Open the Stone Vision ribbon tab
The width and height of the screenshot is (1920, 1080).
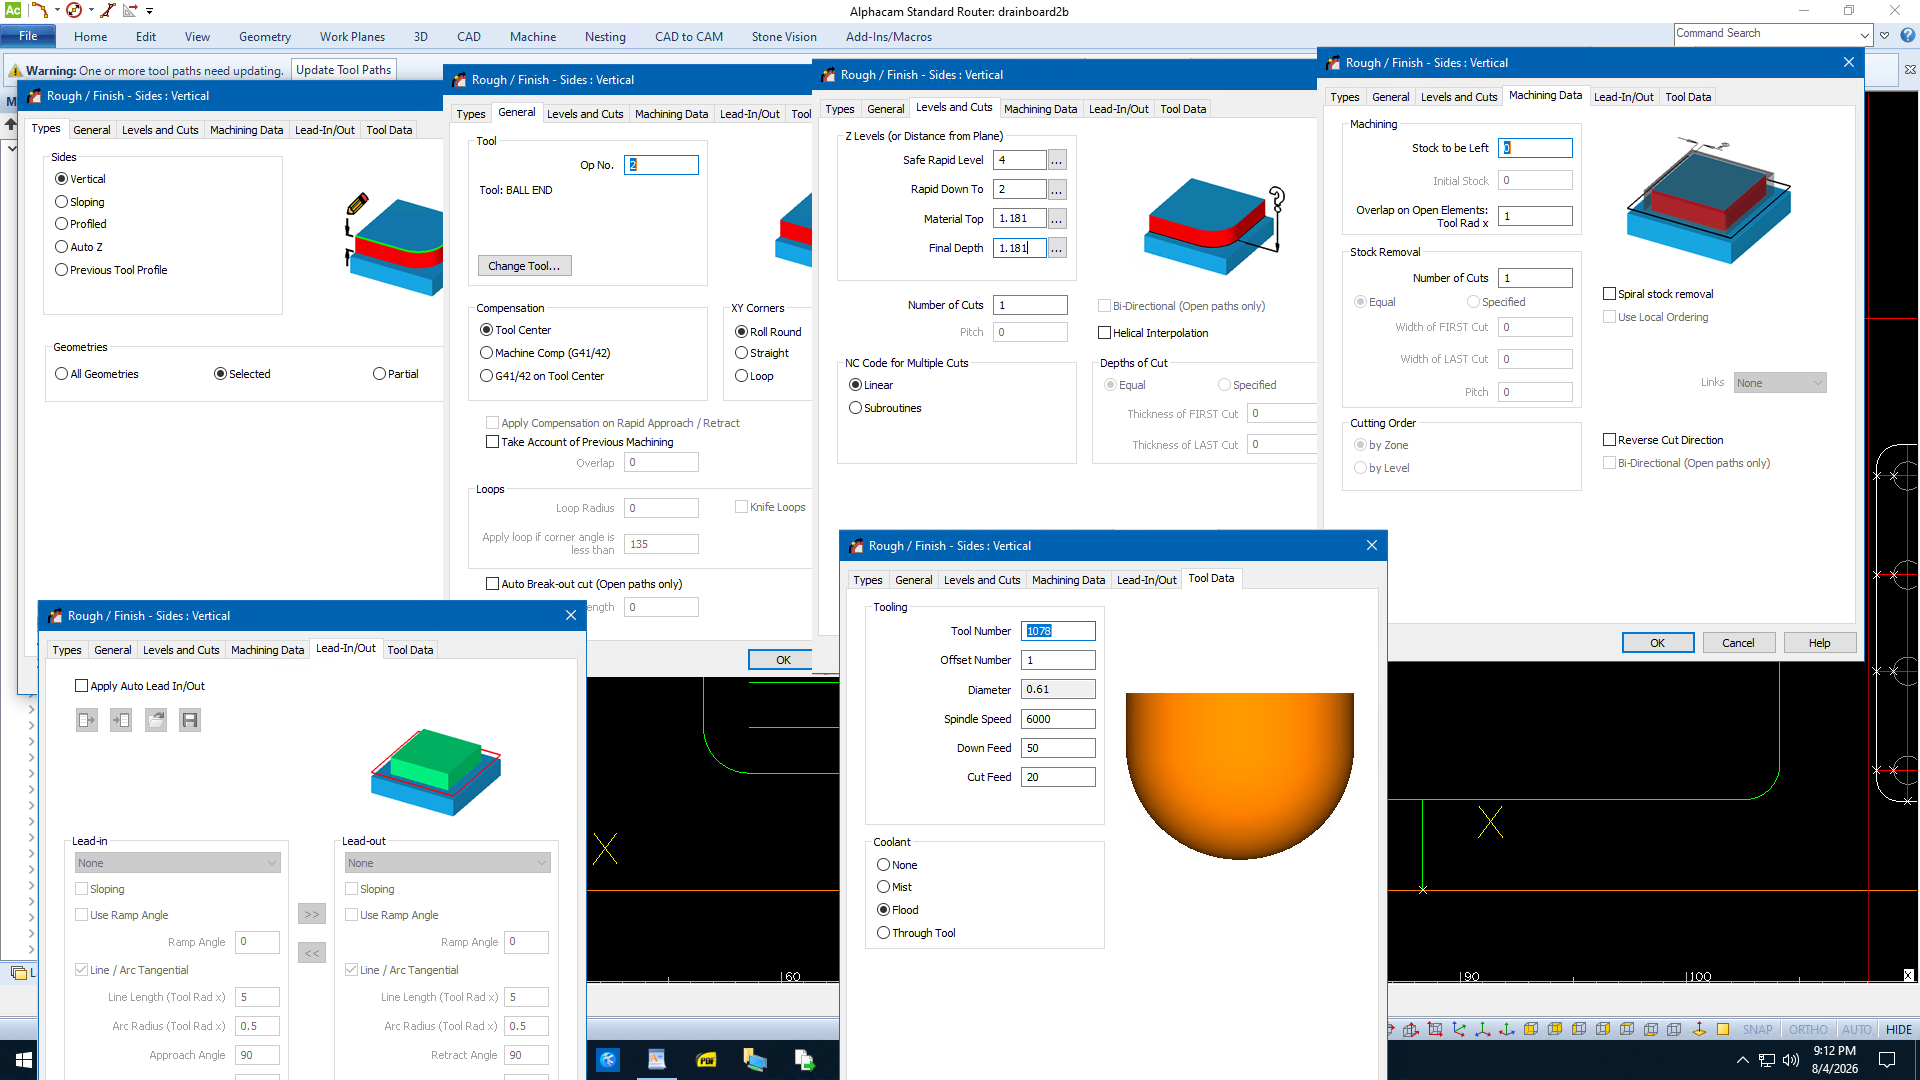pos(784,37)
